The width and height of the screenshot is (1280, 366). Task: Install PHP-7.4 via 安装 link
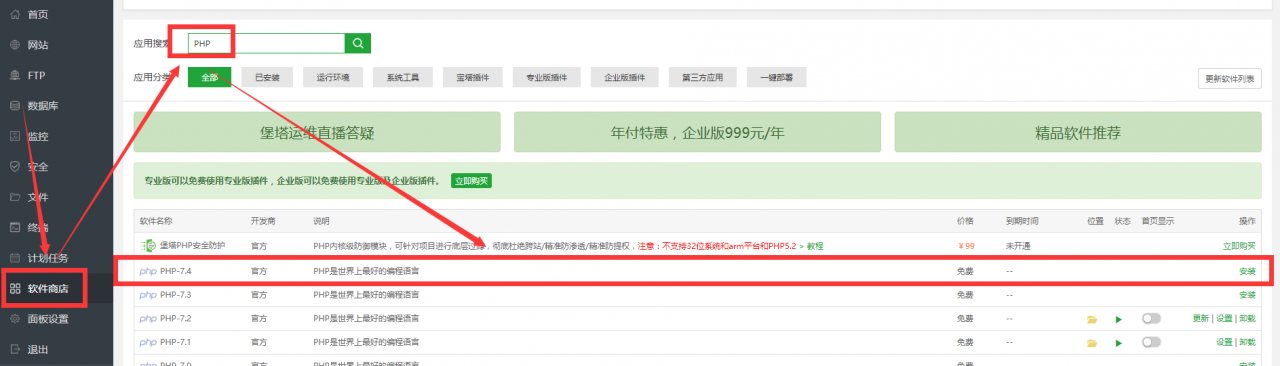pyautogui.click(x=1247, y=271)
